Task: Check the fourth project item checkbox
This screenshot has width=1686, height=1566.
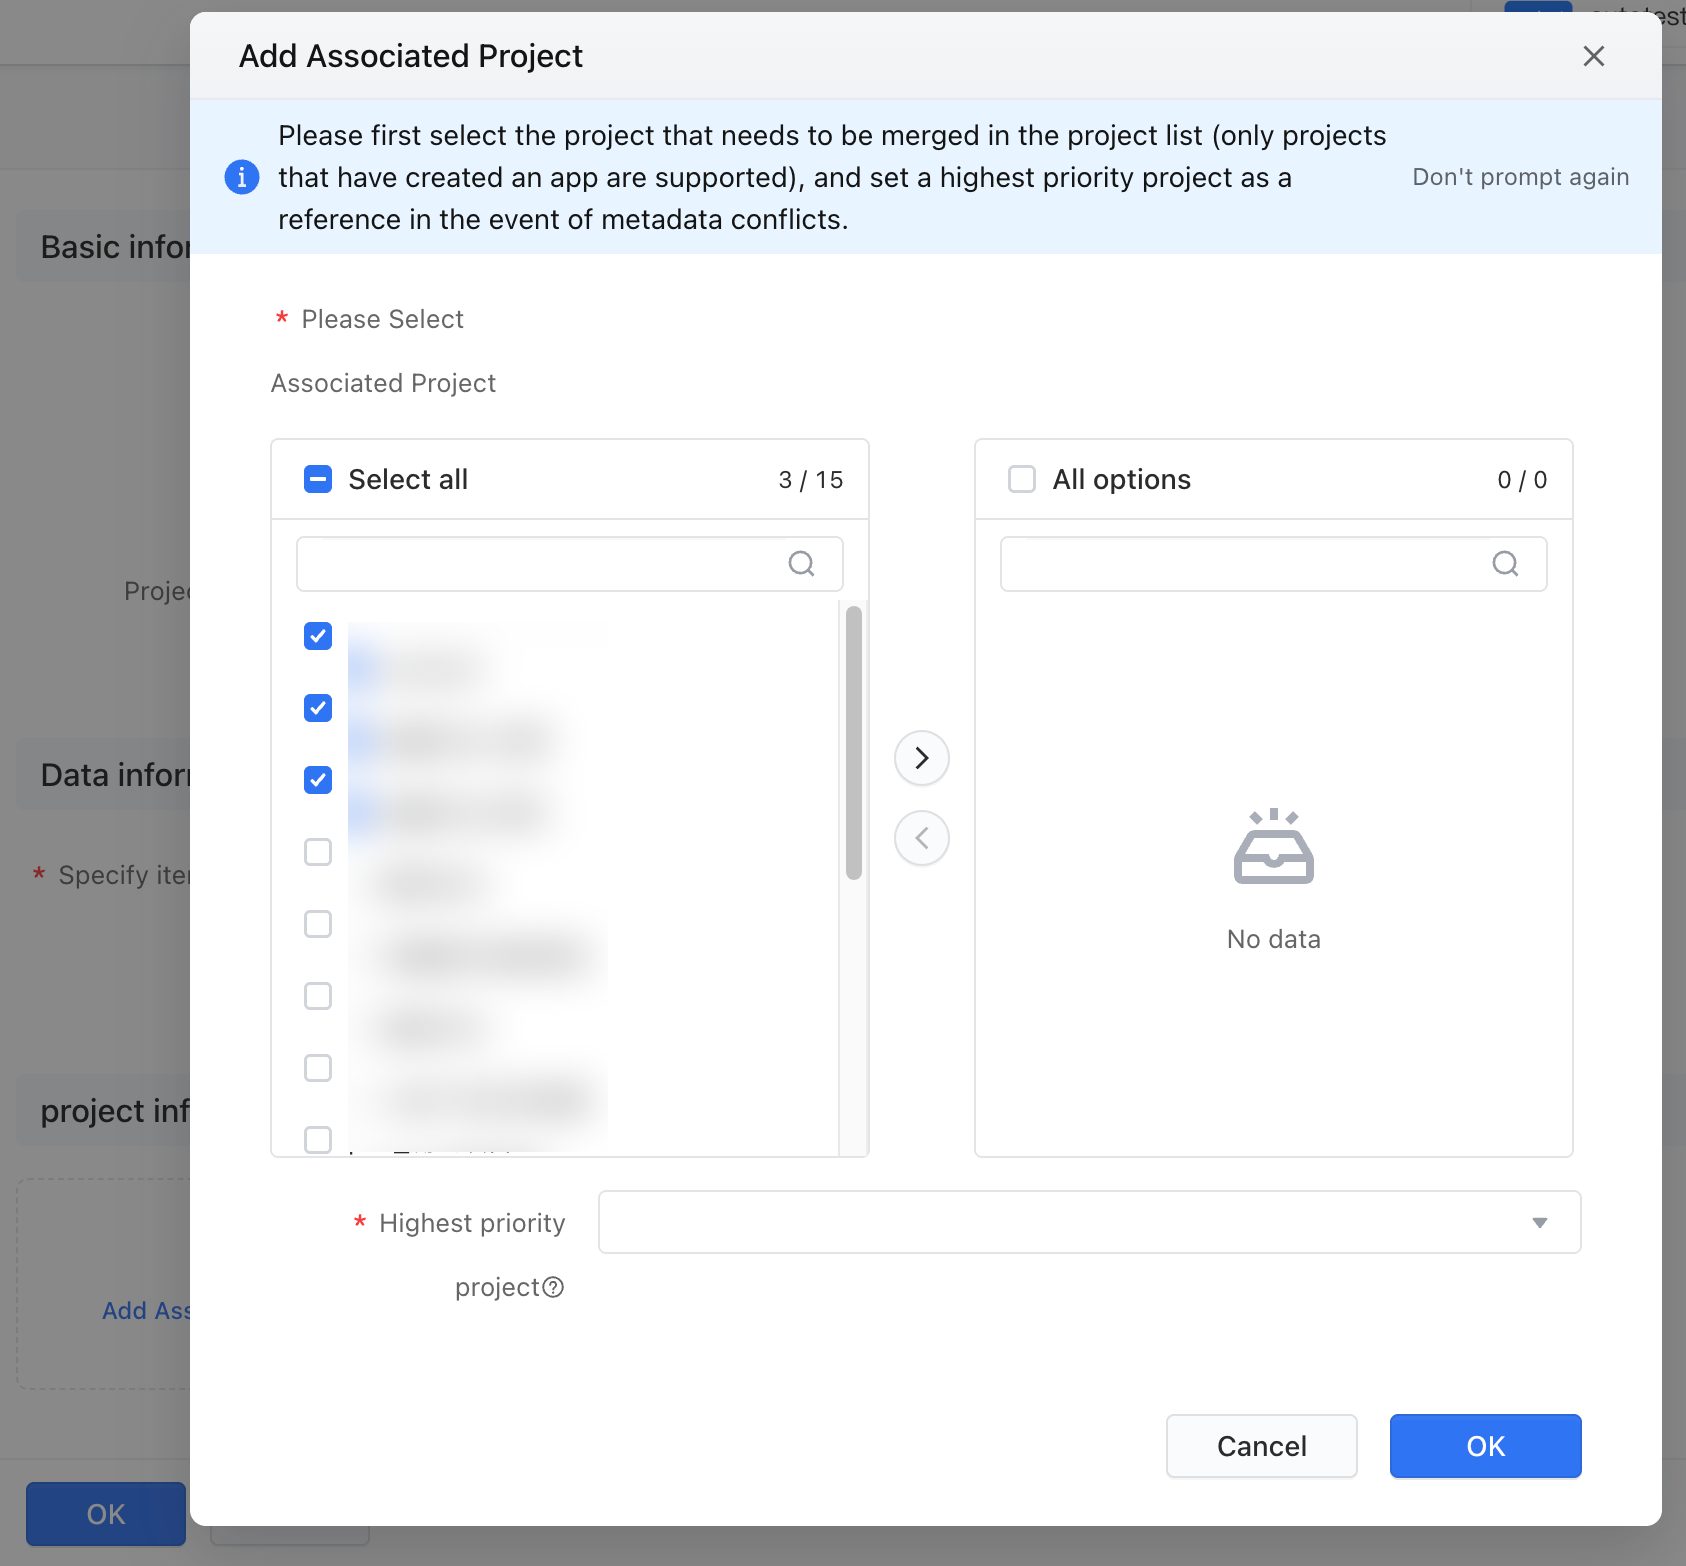Action: pos(318,852)
